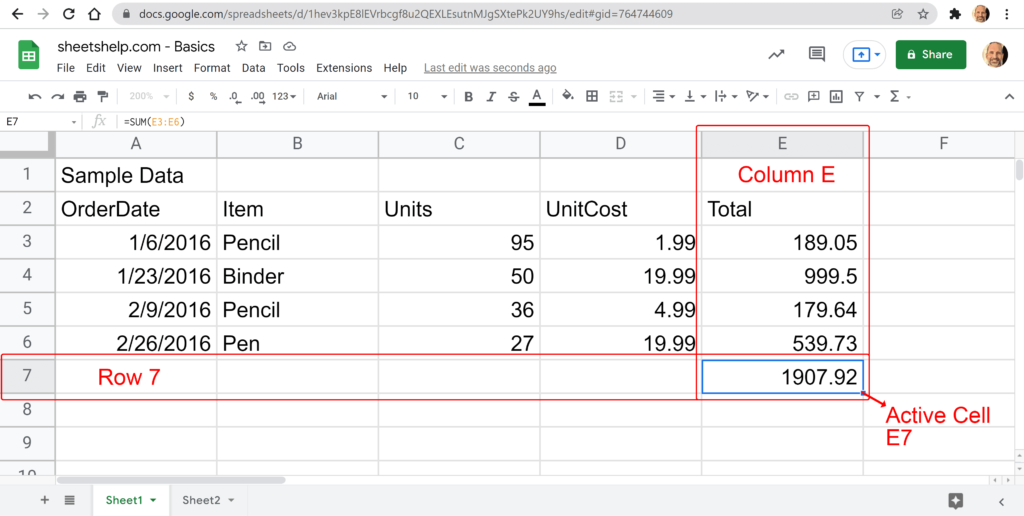Open the Last edit was seconds ago link

click(x=490, y=68)
